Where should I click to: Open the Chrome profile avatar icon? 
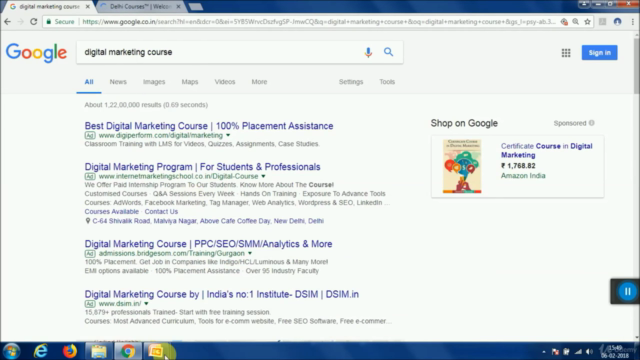click(x=618, y=22)
